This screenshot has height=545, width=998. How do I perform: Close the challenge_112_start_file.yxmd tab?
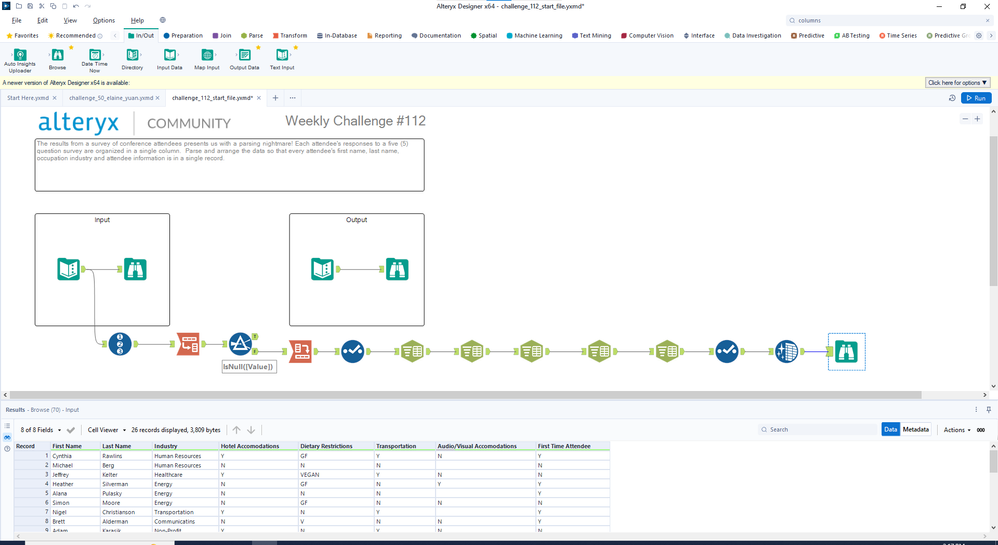coord(259,98)
